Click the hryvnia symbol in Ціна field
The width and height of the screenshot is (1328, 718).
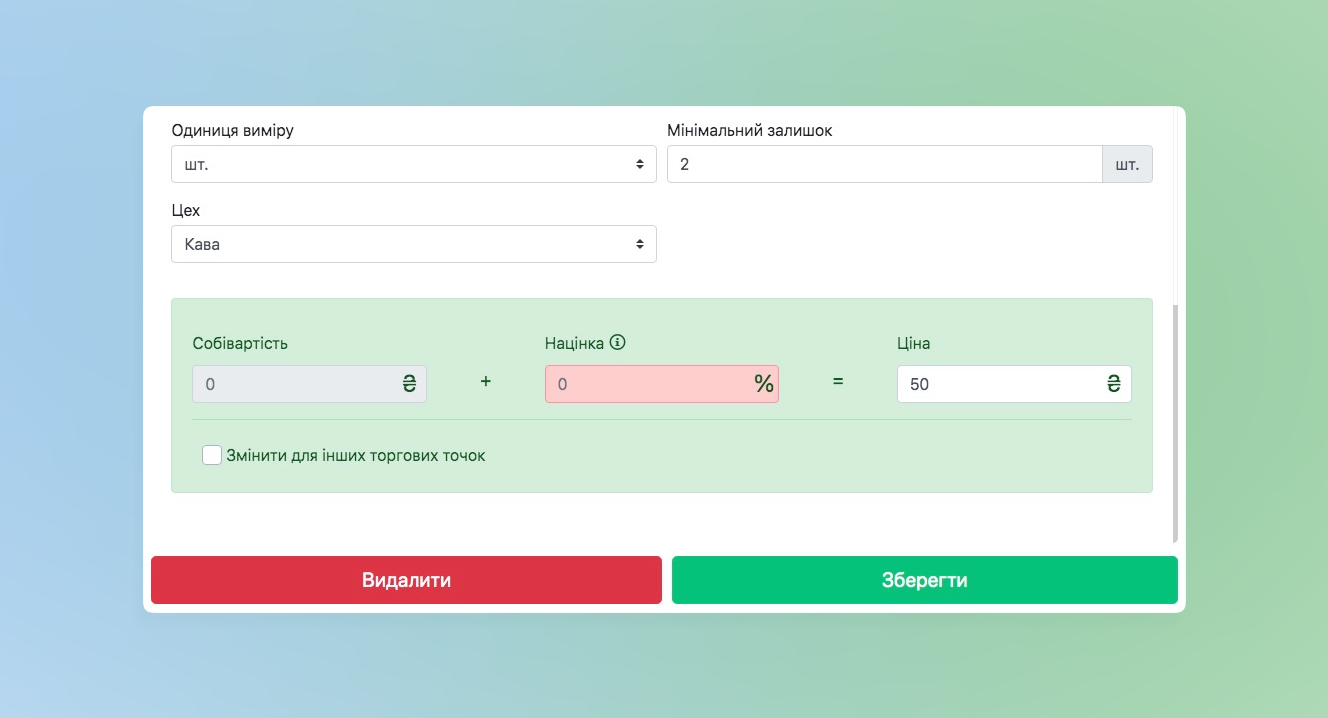coord(1113,384)
